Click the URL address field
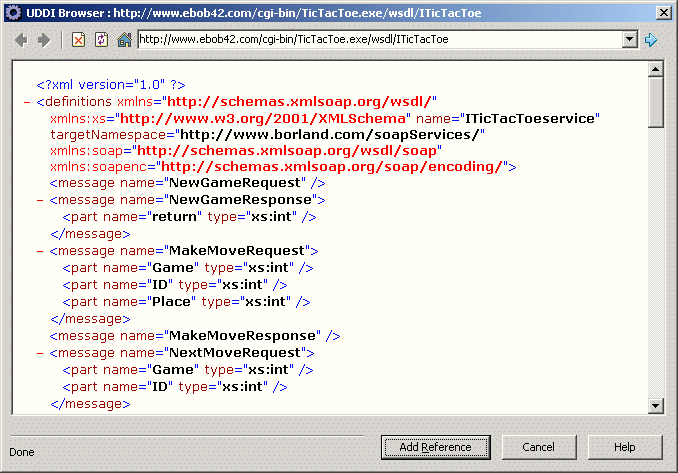The height and width of the screenshot is (473, 678). click(380, 39)
